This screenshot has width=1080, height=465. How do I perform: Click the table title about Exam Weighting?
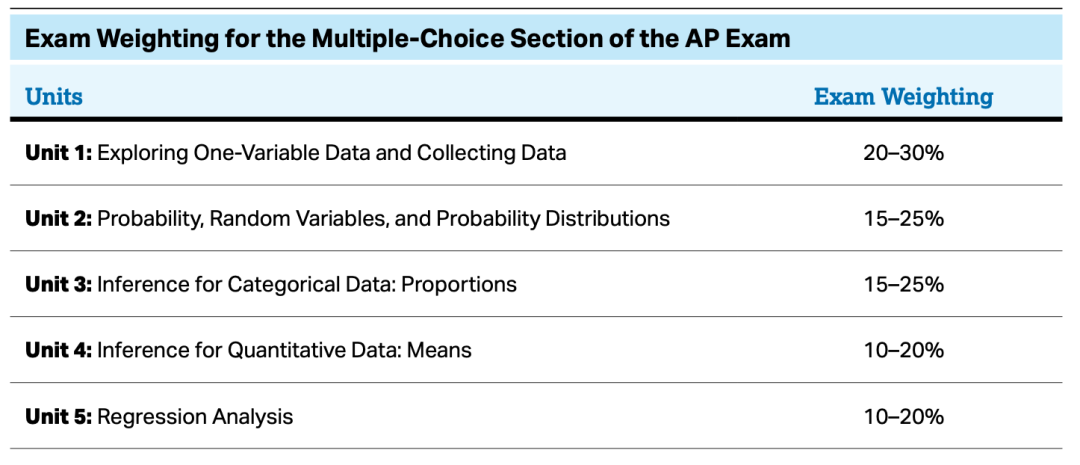tap(407, 39)
